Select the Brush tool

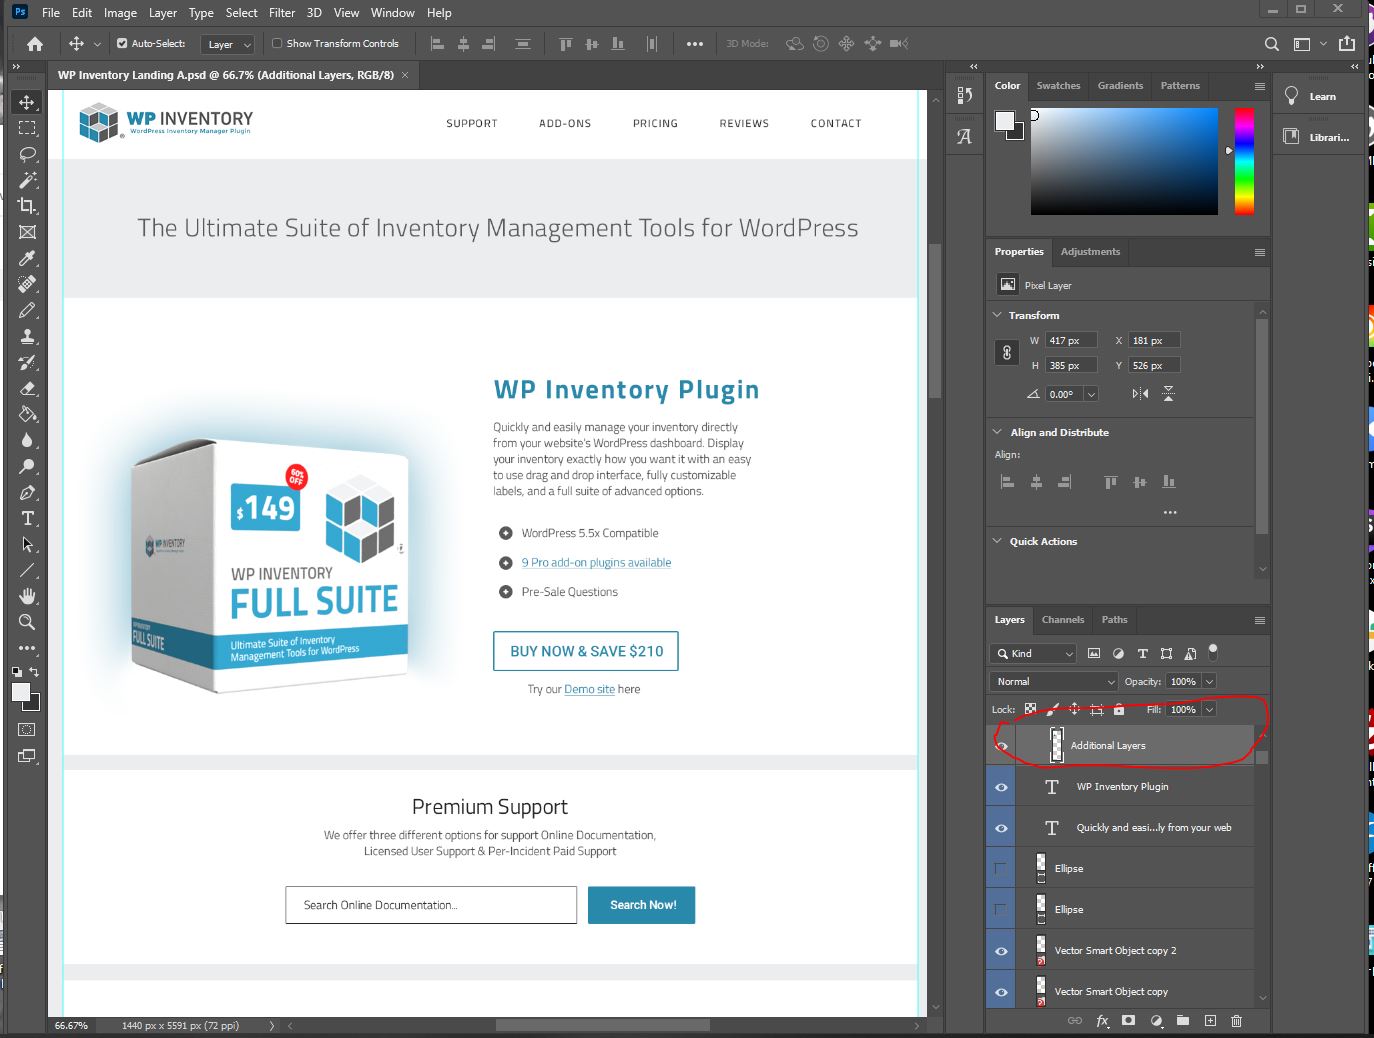point(27,310)
